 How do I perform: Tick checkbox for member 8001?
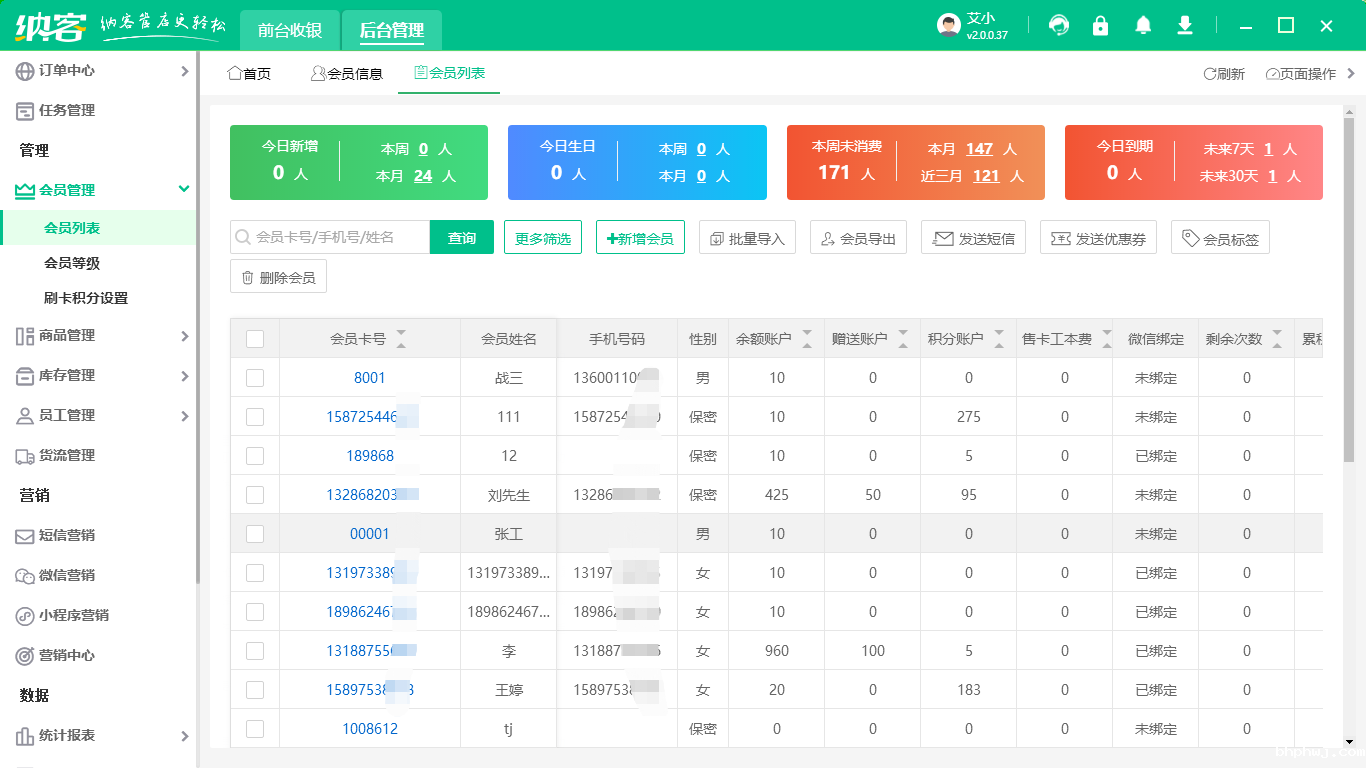point(255,378)
